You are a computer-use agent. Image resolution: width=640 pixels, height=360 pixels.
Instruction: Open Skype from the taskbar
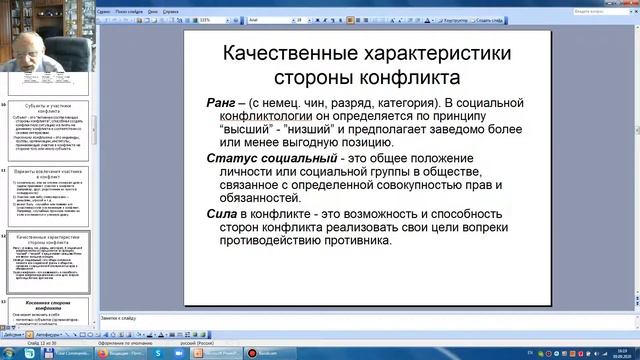tap(158, 353)
